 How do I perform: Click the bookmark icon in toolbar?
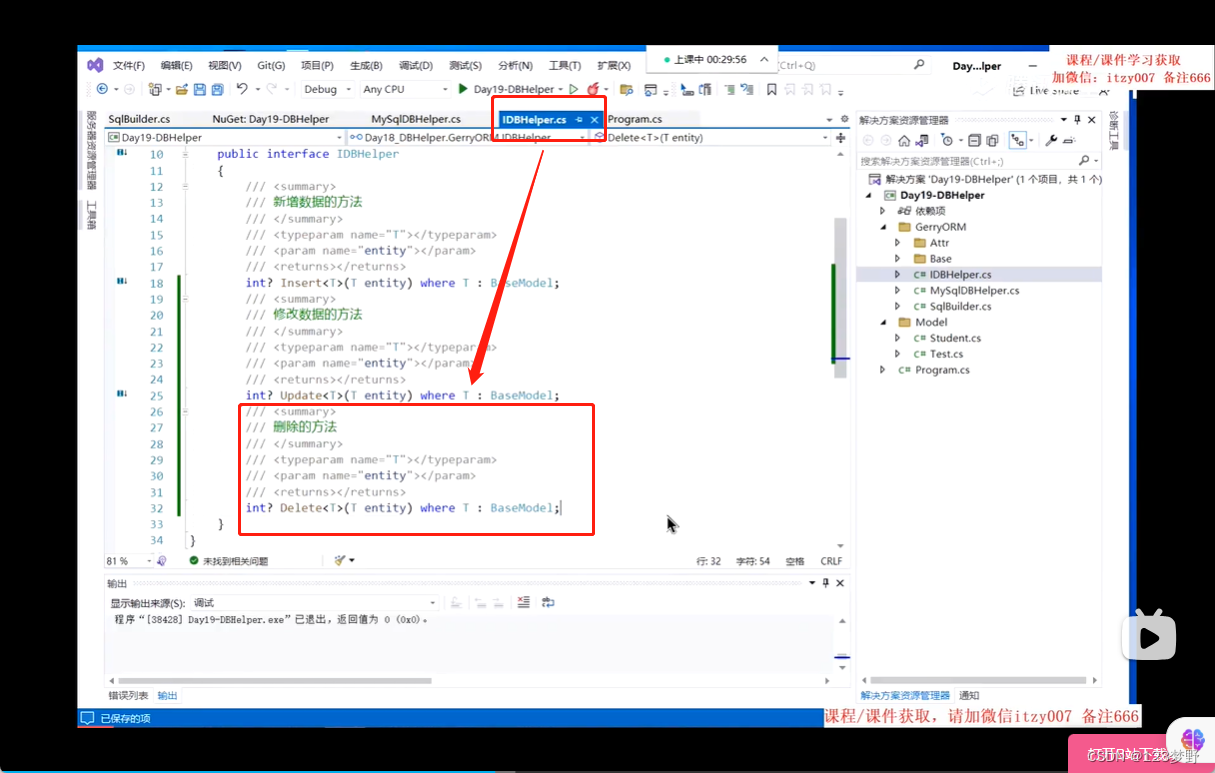(771, 89)
